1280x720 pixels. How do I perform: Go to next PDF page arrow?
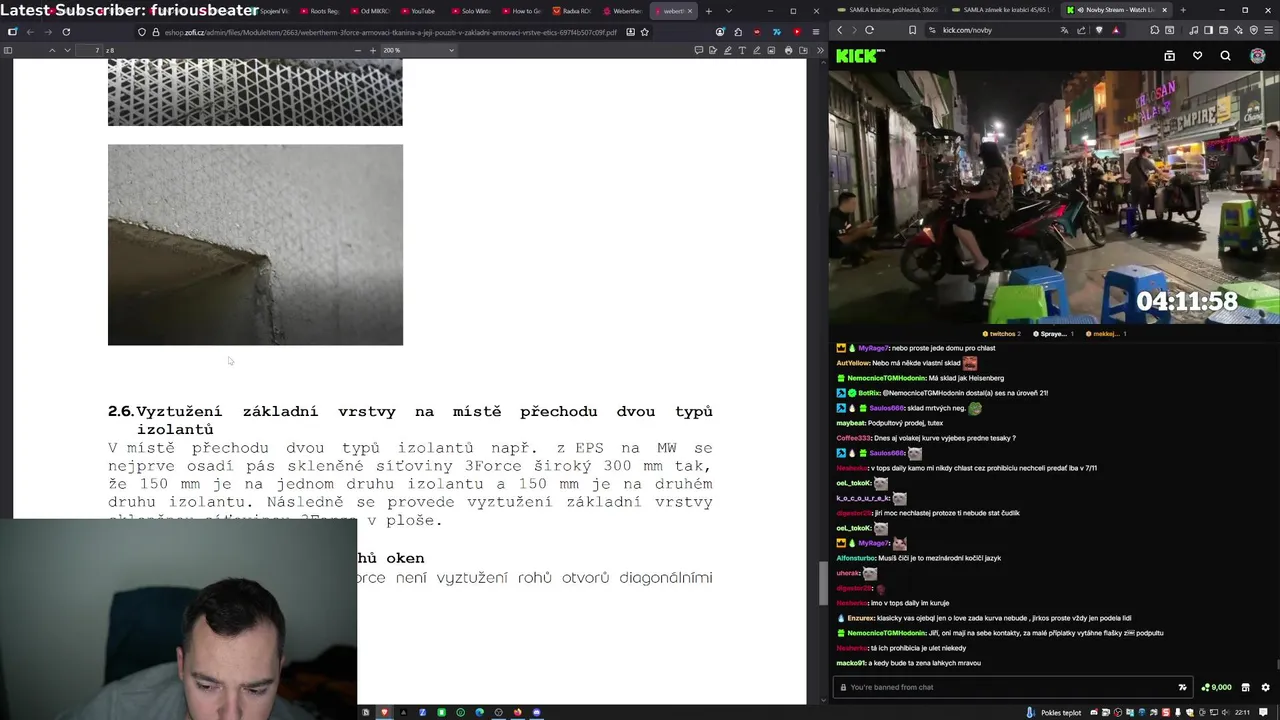[x=67, y=50]
